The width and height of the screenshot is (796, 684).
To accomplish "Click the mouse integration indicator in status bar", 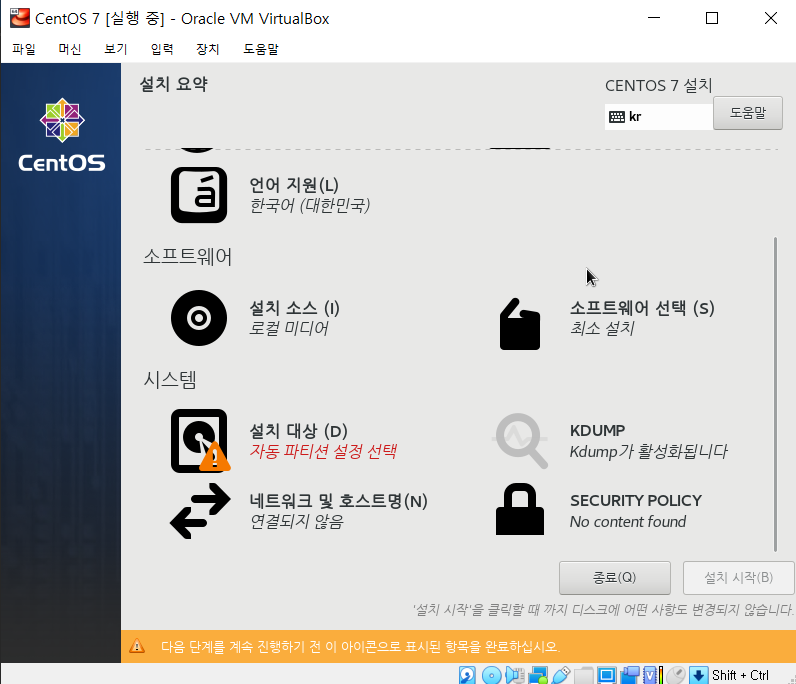I will point(676,675).
